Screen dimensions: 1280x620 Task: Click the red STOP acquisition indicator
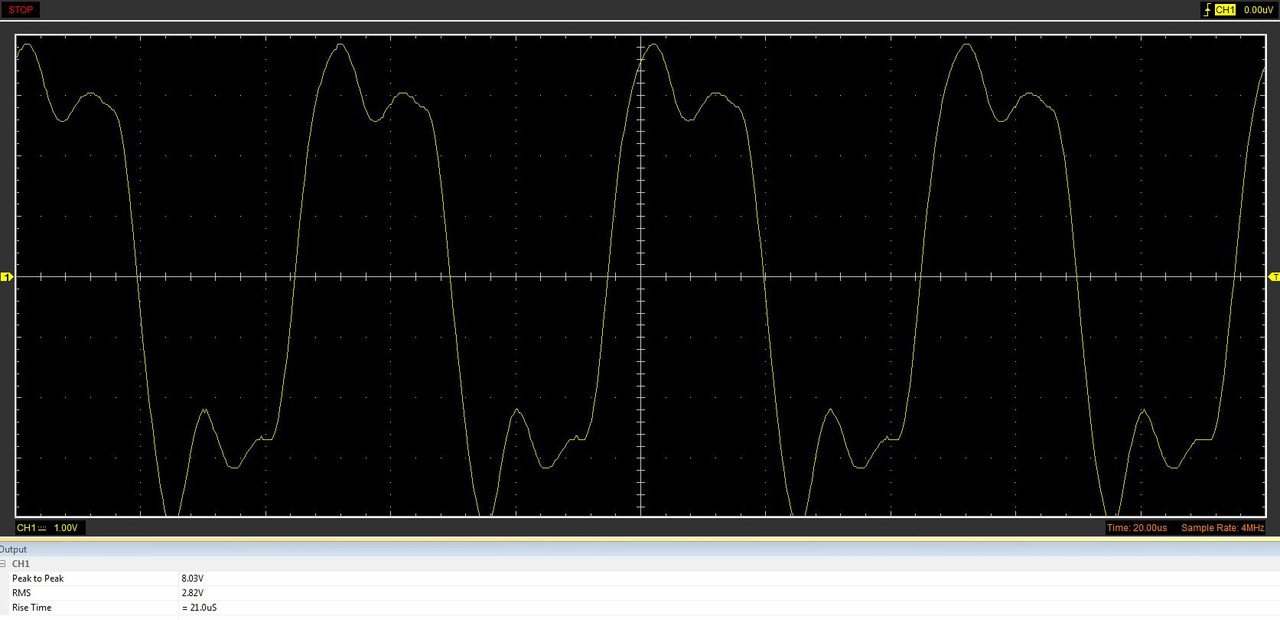(x=21, y=10)
